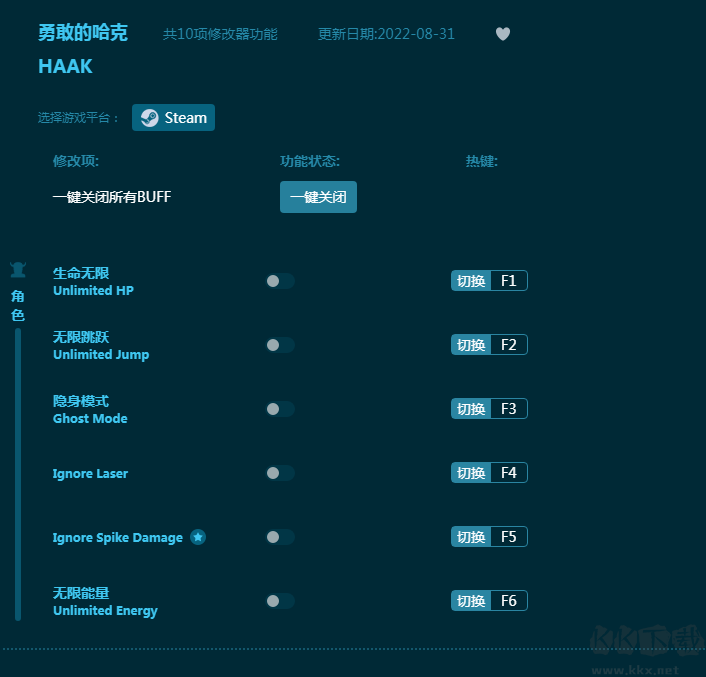Click the 生命无限 label
This screenshot has height=677, width=706.
(x=81, y=273)
